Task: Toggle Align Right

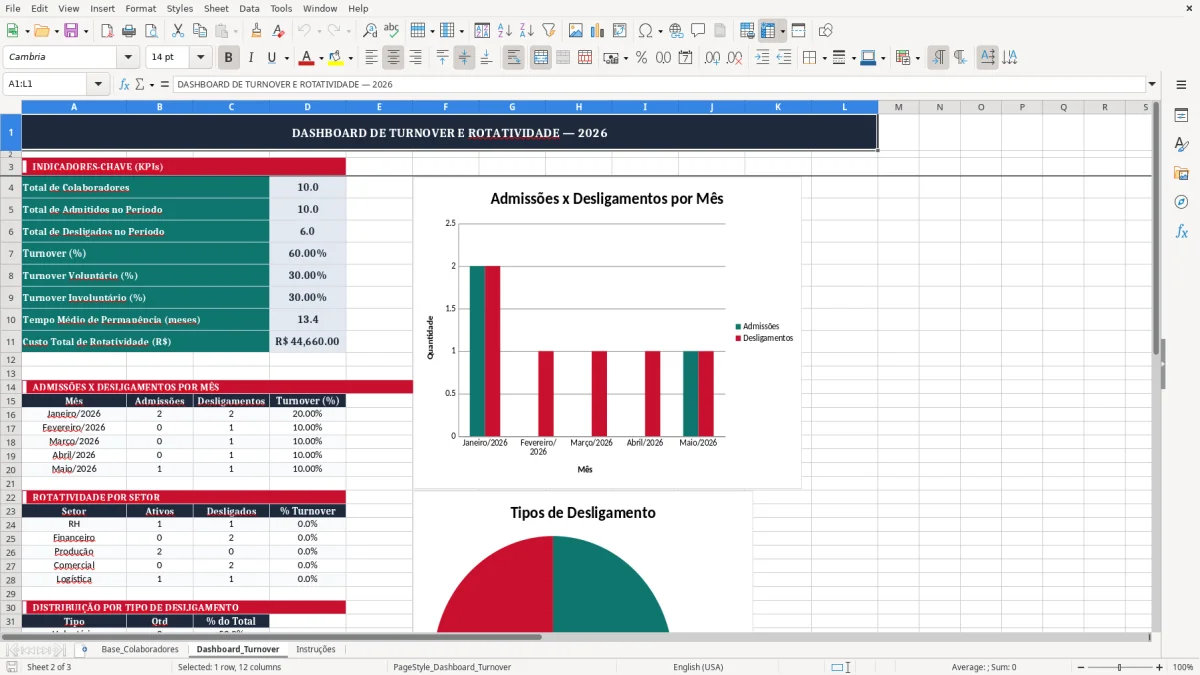Action: click(415, 58)
